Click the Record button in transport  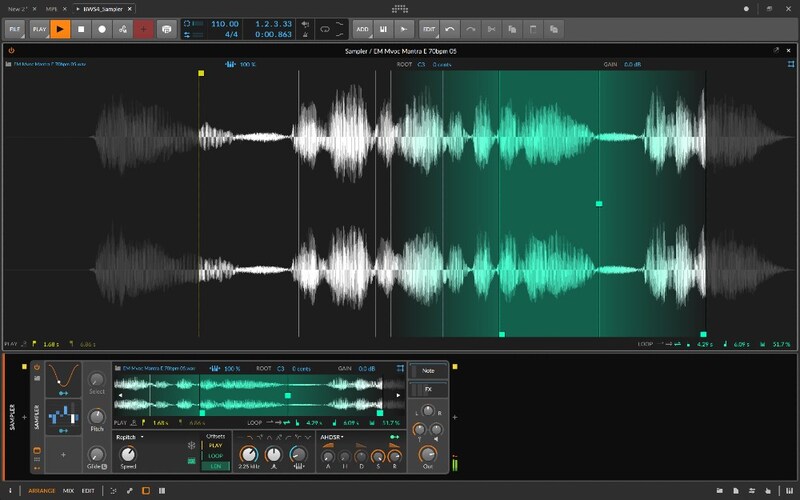pyautogui.click(x=102, y=29)
